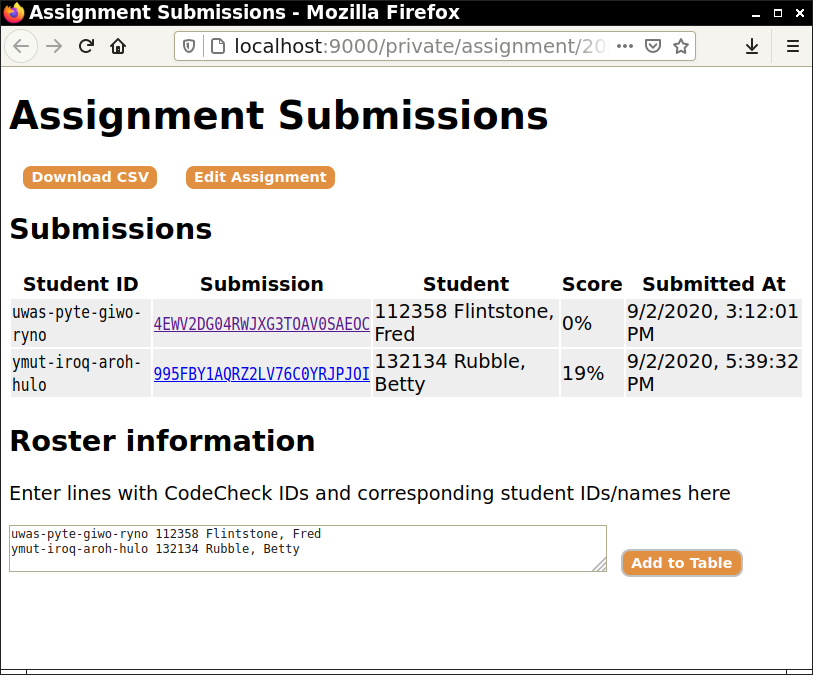
Task: Open Betty Rubble's submission link
Action: point(261,374)
